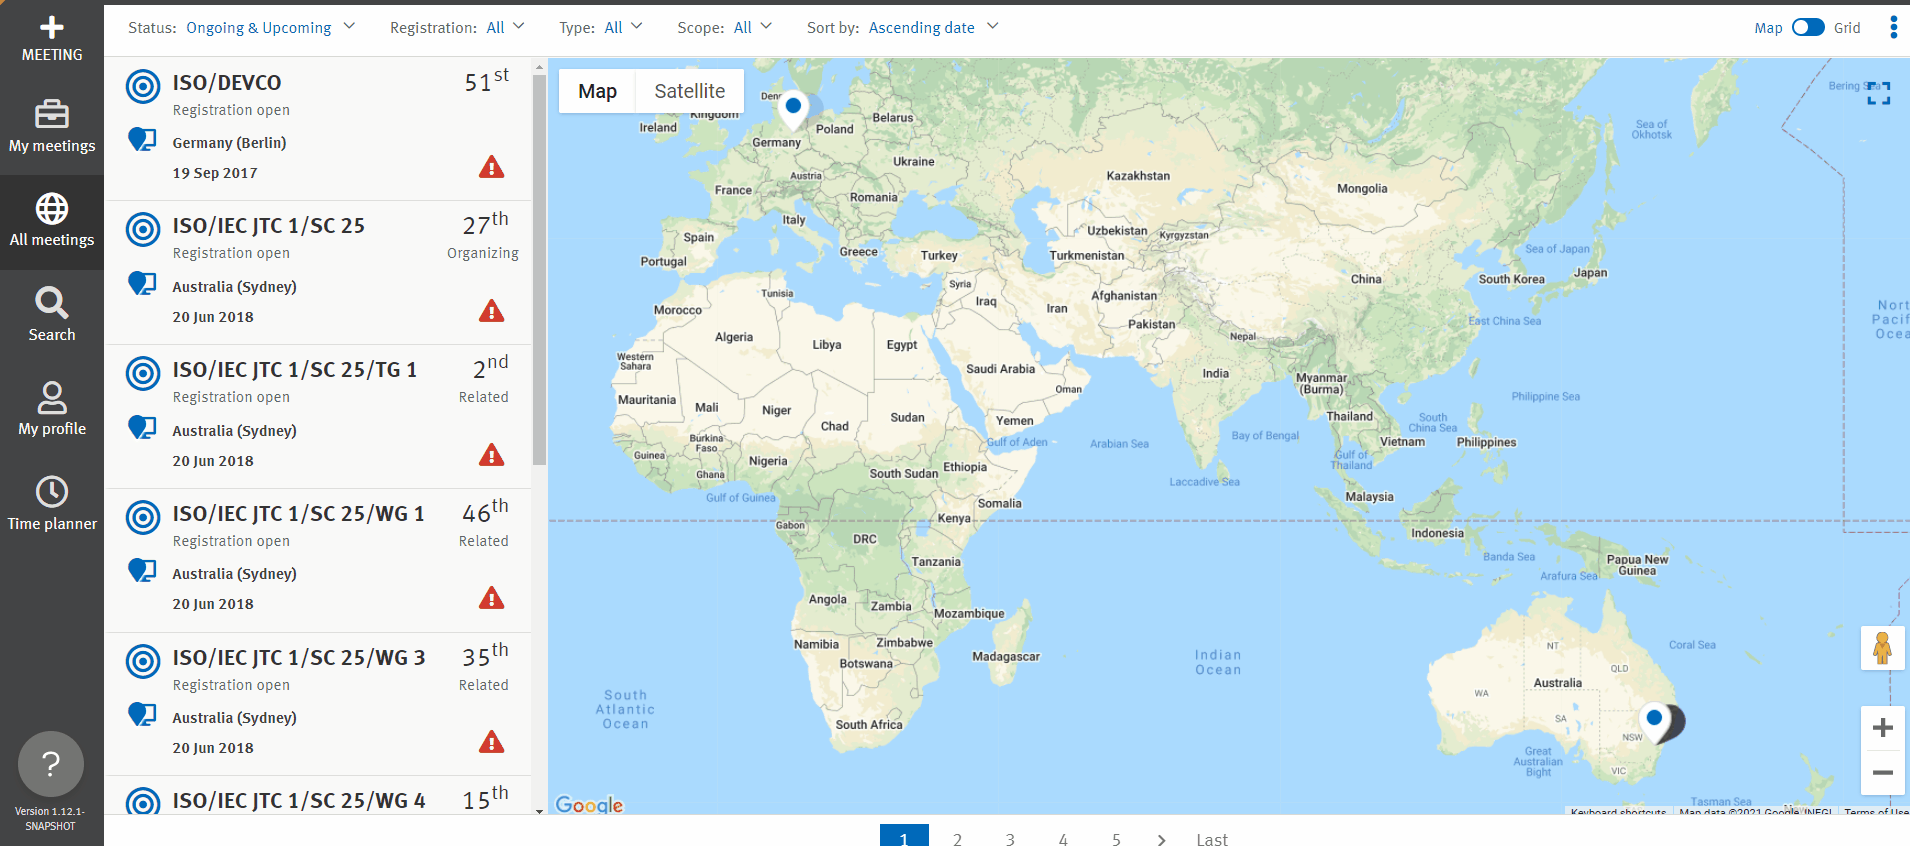The height and width of the screenshot is (846, 1910).
Task: Click the Sydney map pin marker
Action: point(1656,722)
